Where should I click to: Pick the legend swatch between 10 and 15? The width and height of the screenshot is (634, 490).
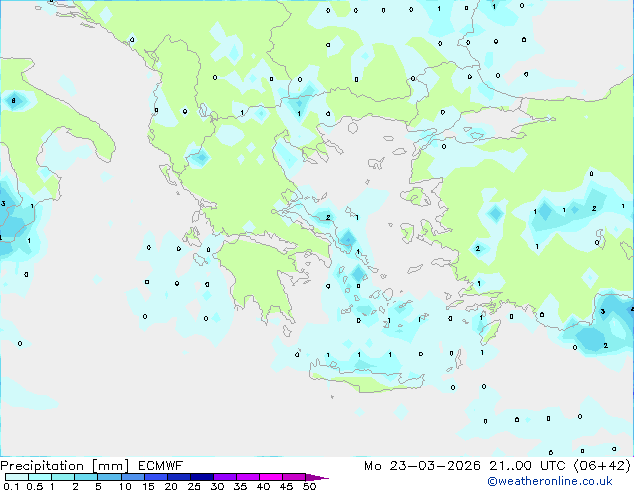(x=132, y=477)
